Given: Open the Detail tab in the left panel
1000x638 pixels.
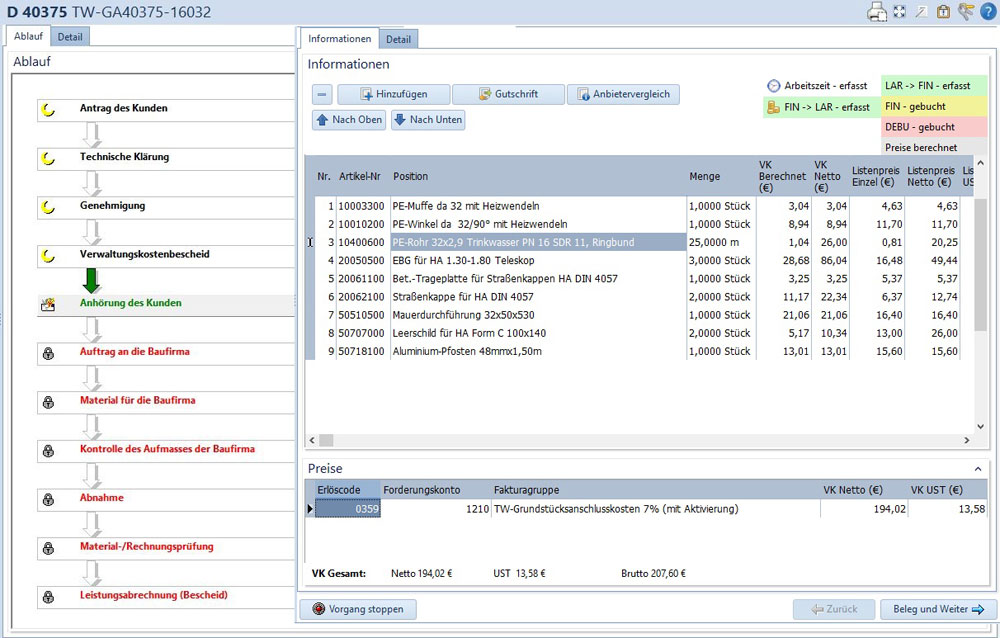Looking at the screenshot, I should (70, 37).
